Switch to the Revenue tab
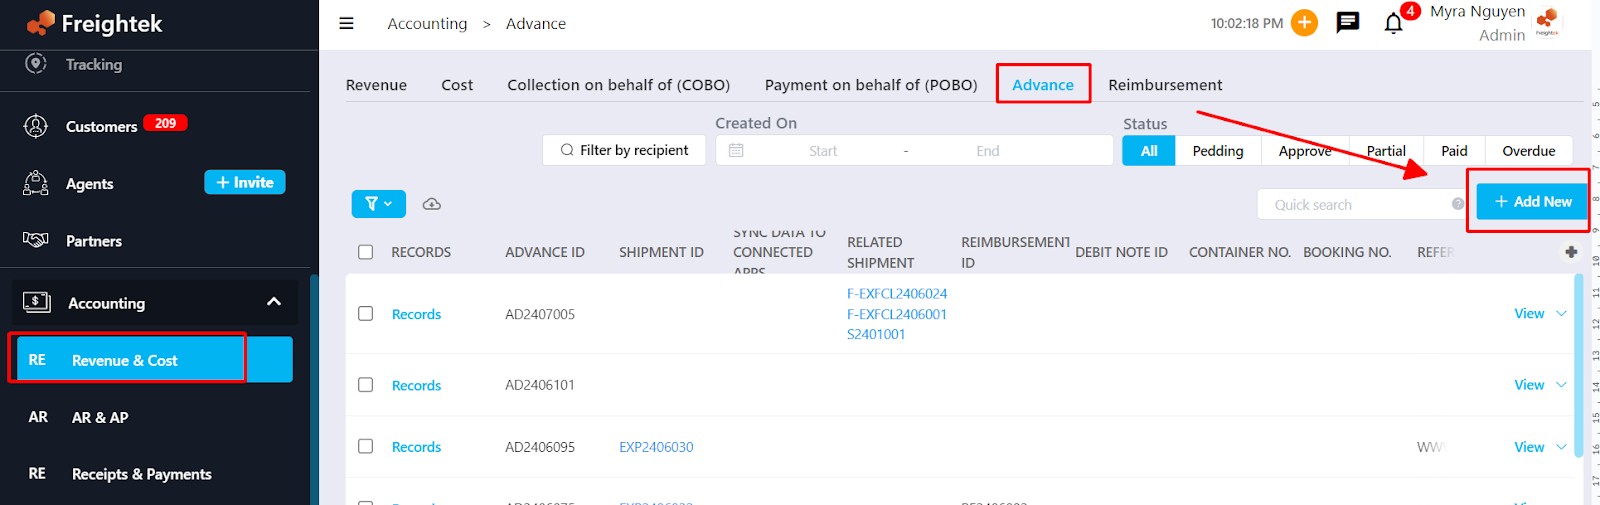The image size is (1600, 505). [x=376, y=85]
